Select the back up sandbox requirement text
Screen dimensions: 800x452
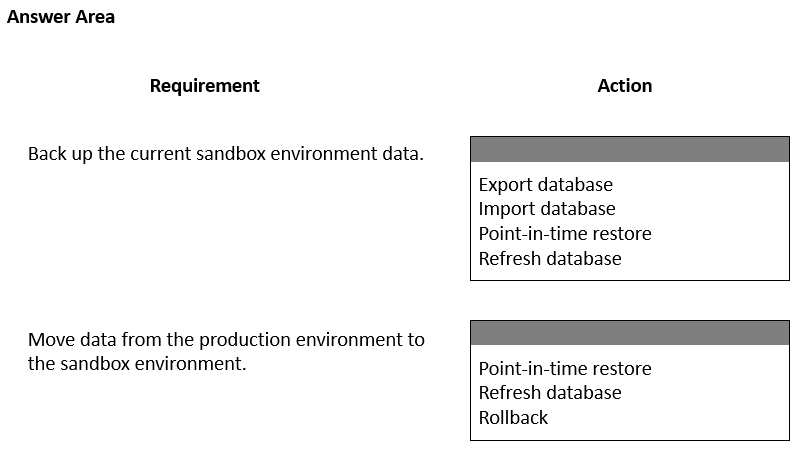point(226,154)
